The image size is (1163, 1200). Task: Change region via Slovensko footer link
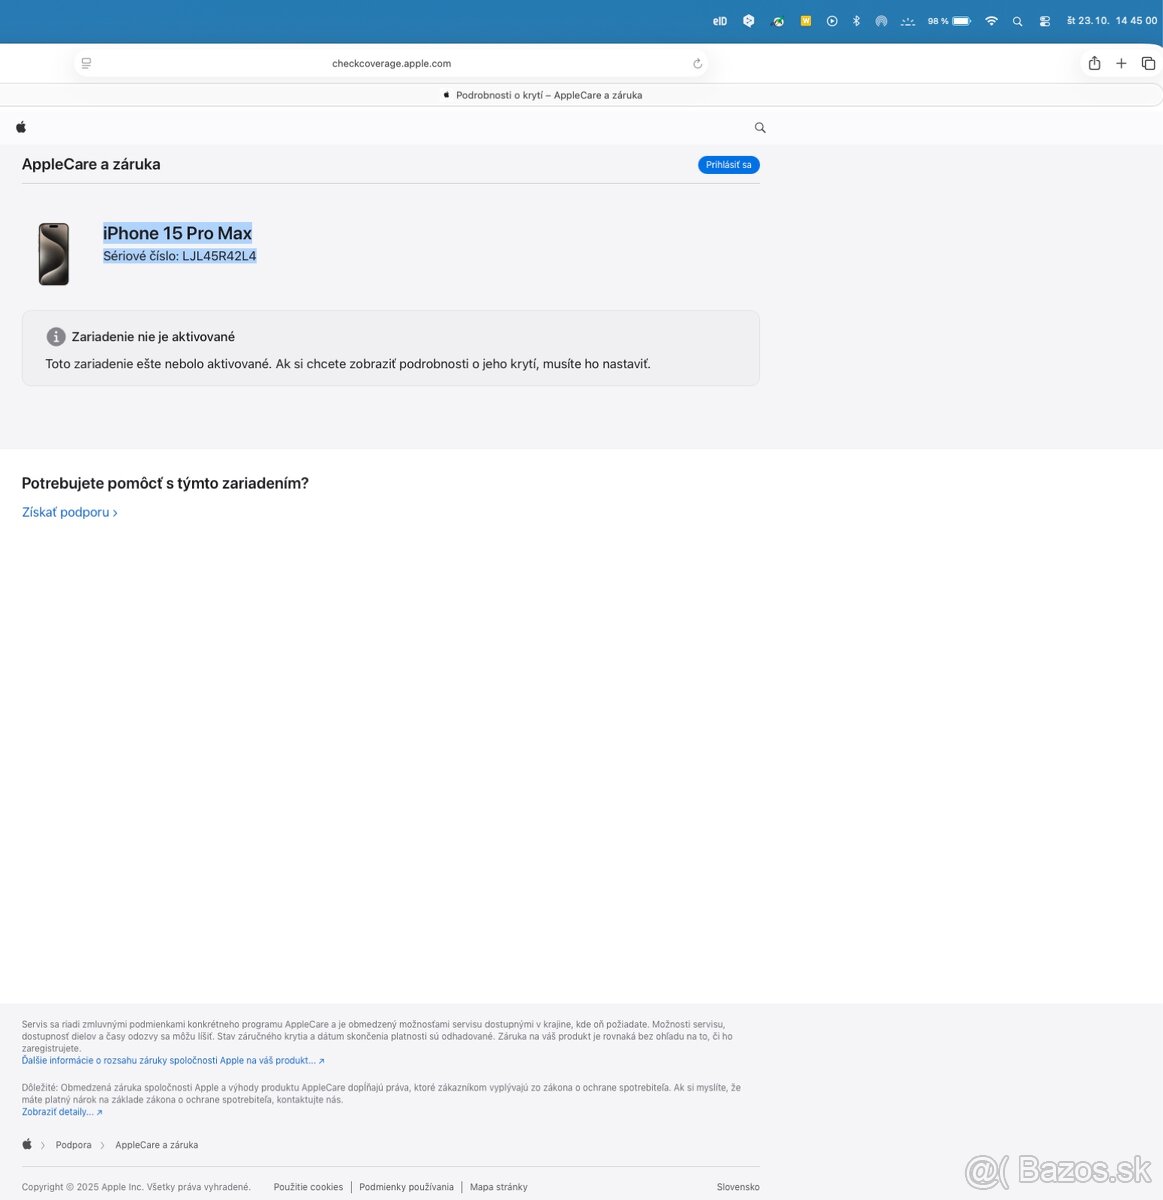tap(737, 1187)
